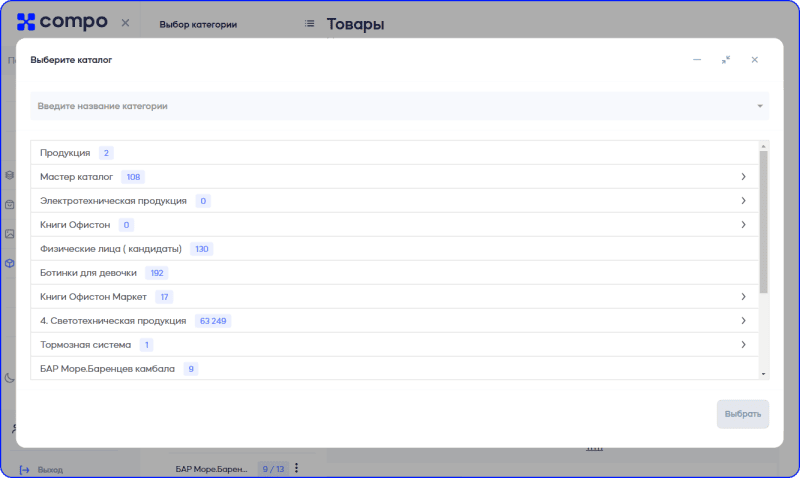Select БАР Море.Баренцев камбала catalog
Screen dimensions: 800x478
point(394,368)
